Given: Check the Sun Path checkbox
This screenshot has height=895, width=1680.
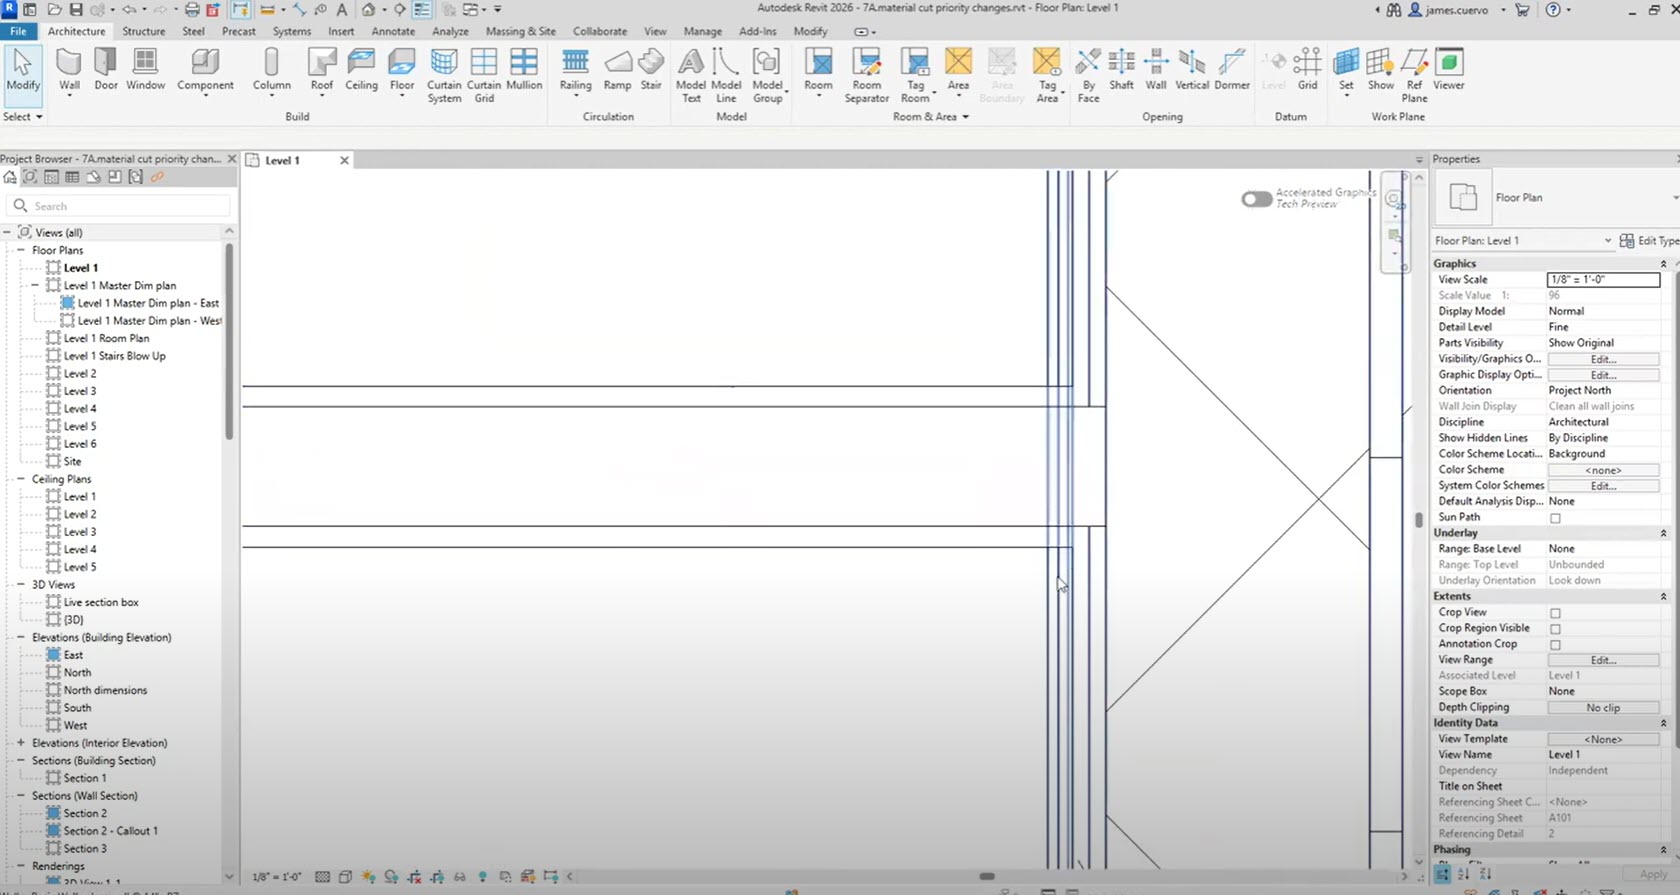Looking at the screenshot, I should pyautogui.click(x=1555, y=518).
